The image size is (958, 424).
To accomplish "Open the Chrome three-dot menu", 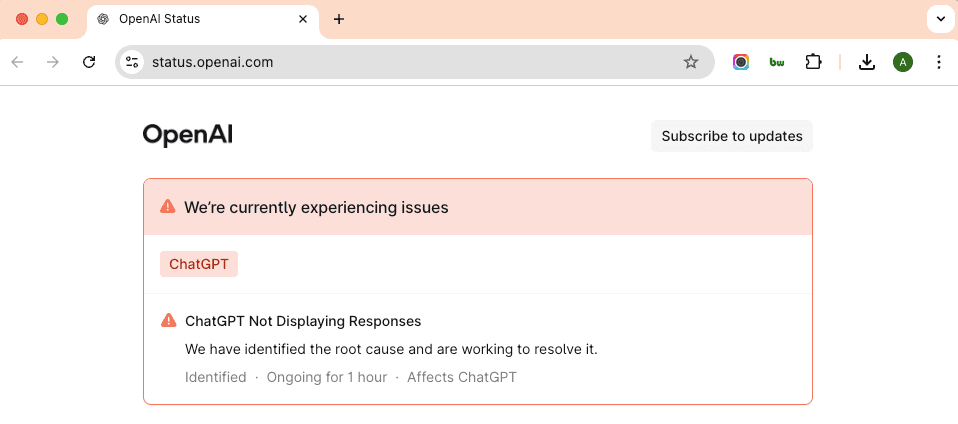I will 939,62.
